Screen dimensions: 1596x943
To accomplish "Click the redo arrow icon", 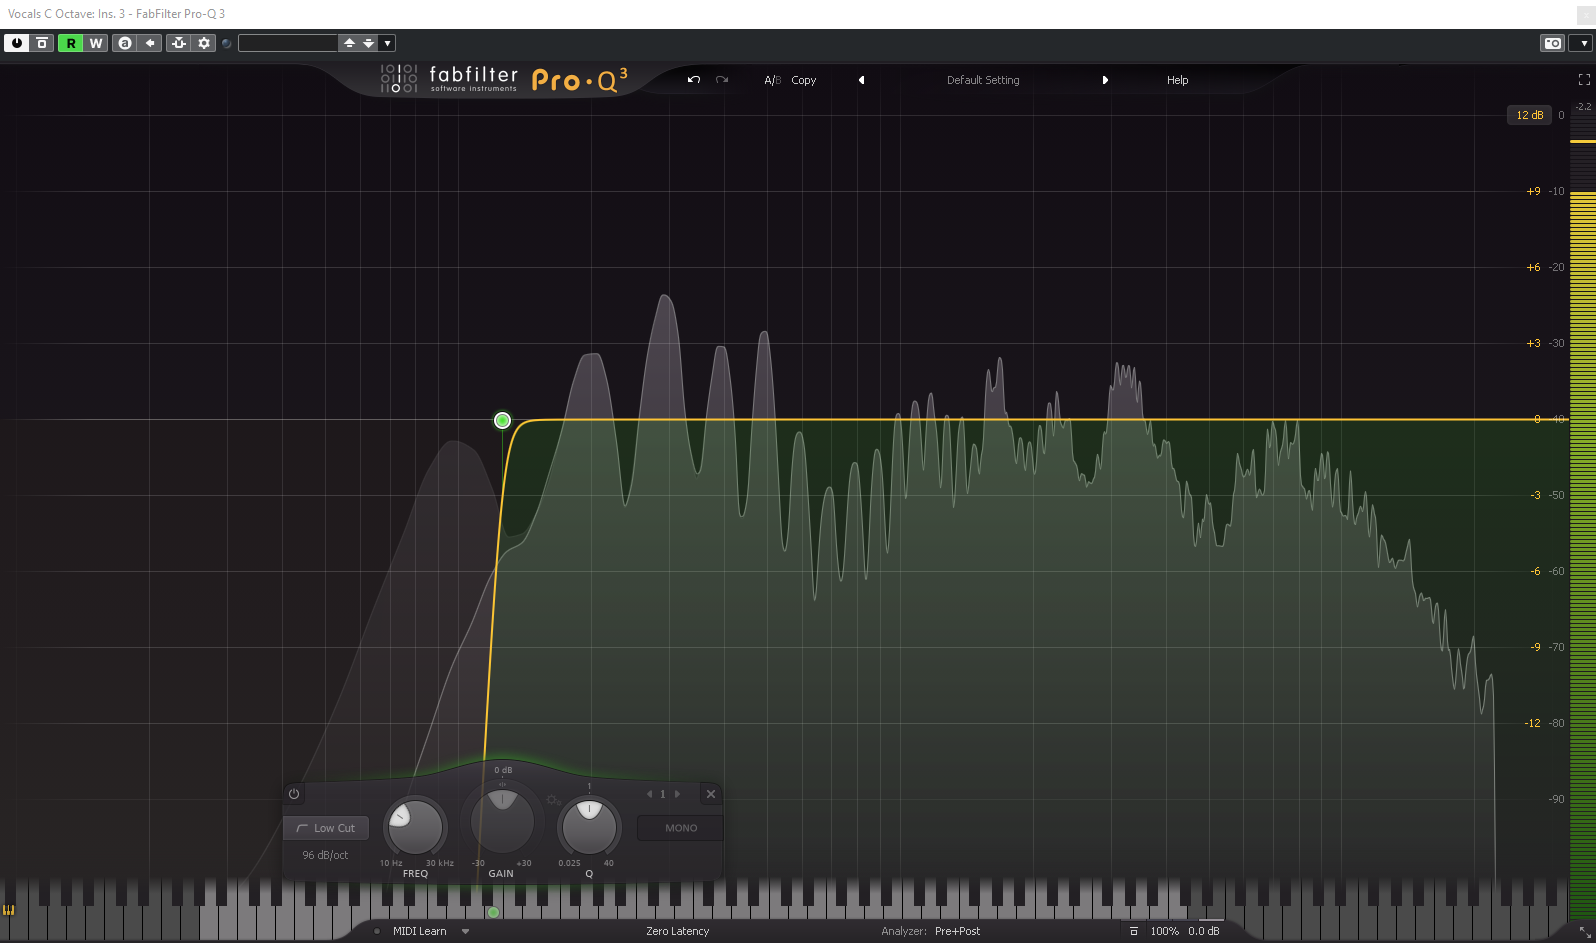I will [x=722, y=80].
